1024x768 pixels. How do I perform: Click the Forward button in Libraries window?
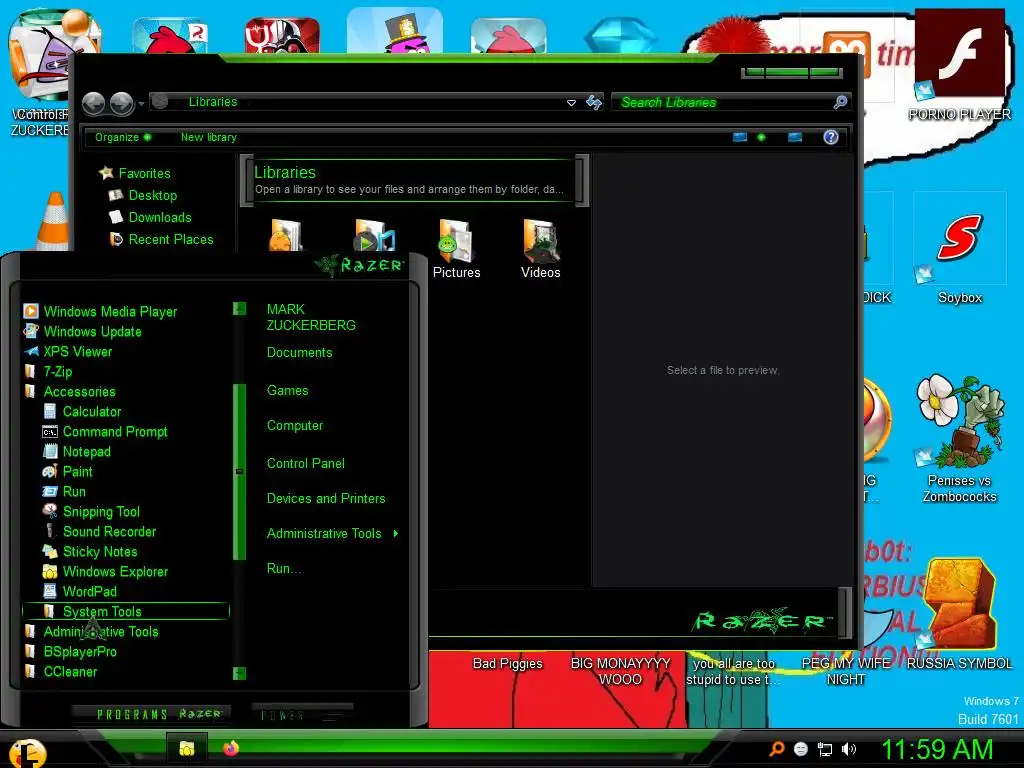pos(121,103)
